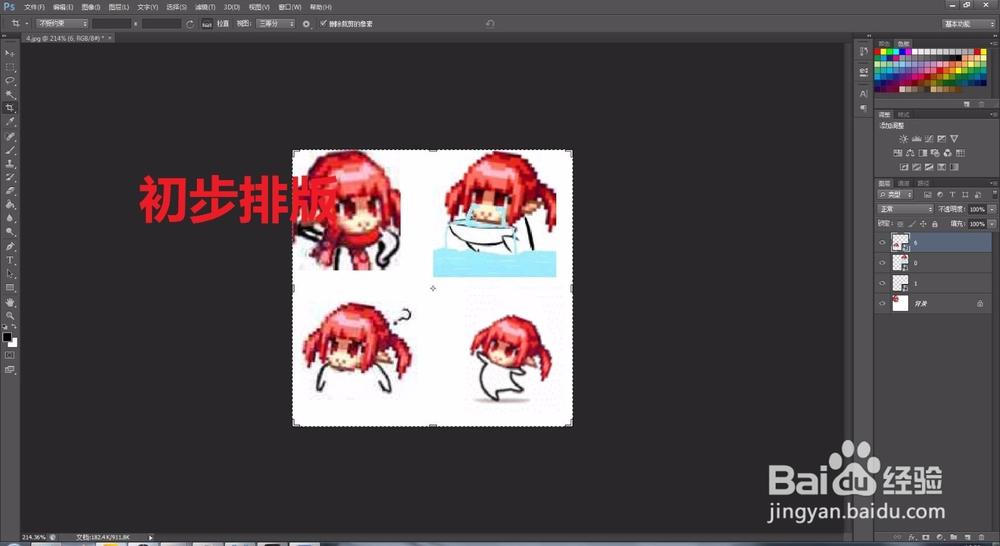Open layer filter type dropdown
Screen dimensions: 1000x546
click(895, 195)
